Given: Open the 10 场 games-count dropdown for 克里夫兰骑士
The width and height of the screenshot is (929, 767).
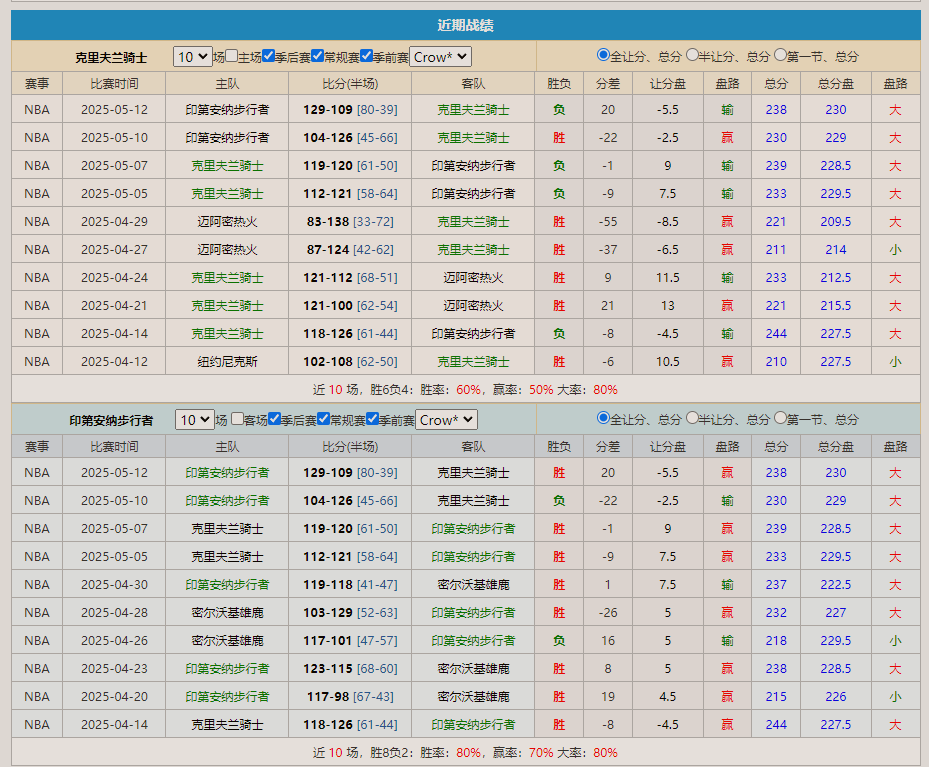Looking at the screenshot, I should (191, 57).
